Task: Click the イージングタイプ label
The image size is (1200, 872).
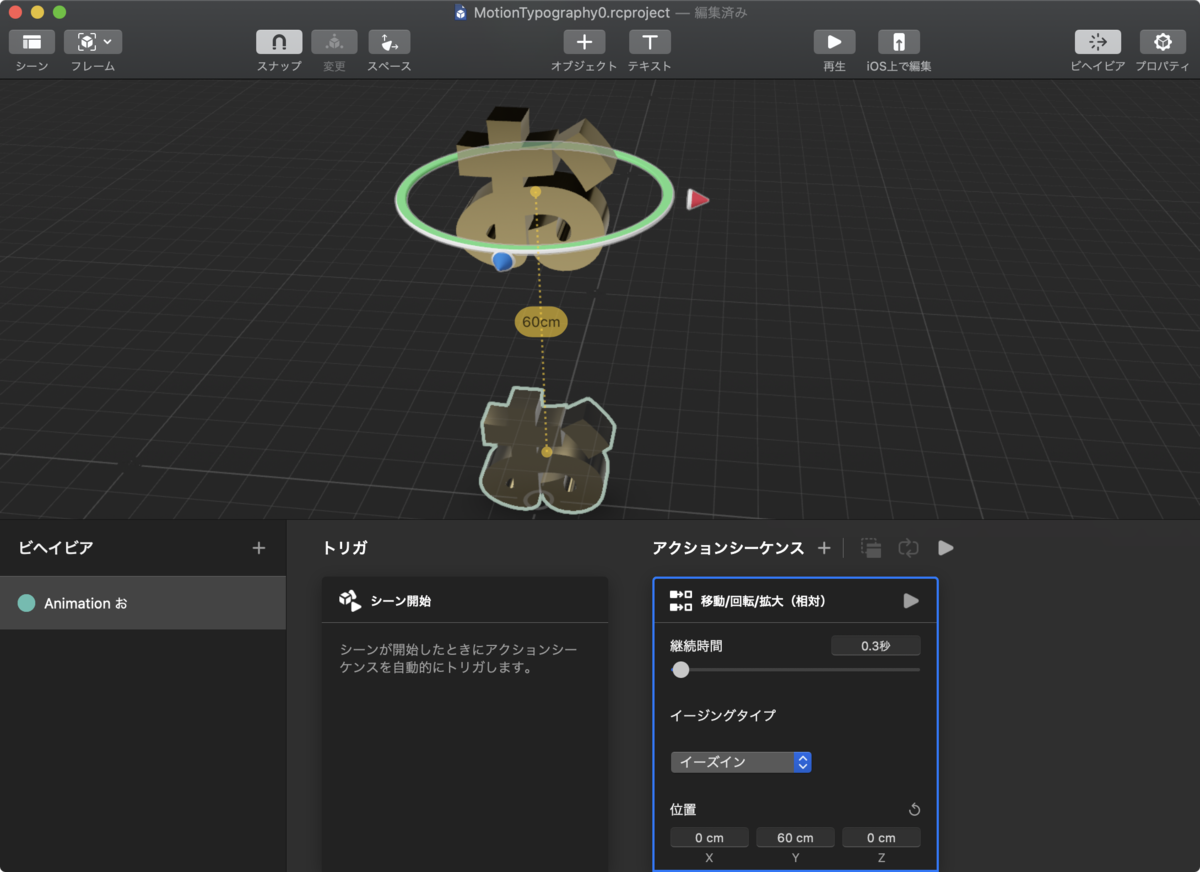Action: [722, 715]
